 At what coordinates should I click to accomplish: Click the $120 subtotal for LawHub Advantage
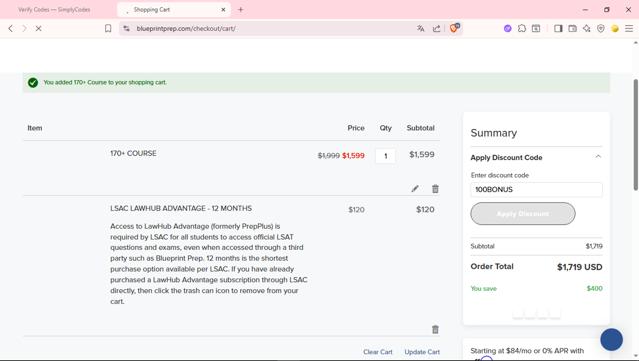(x=425, y=209)
